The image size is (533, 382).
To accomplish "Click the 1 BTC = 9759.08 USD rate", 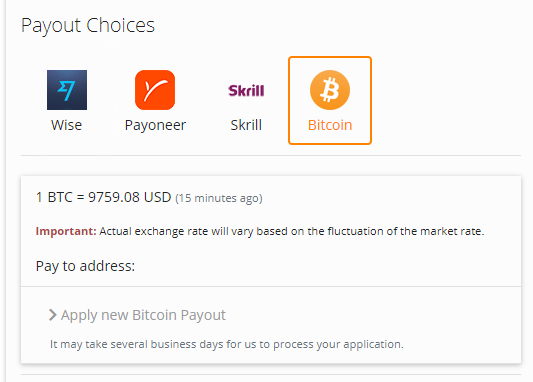I will (103, 197).
